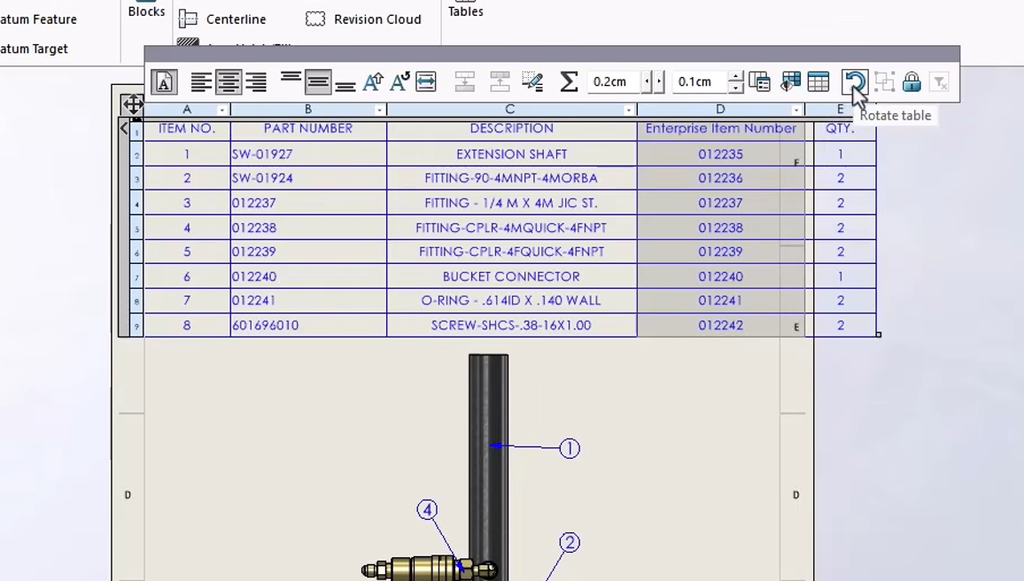
Task: Click the Enterprise Item Number header cell
Action: (721, 129)
